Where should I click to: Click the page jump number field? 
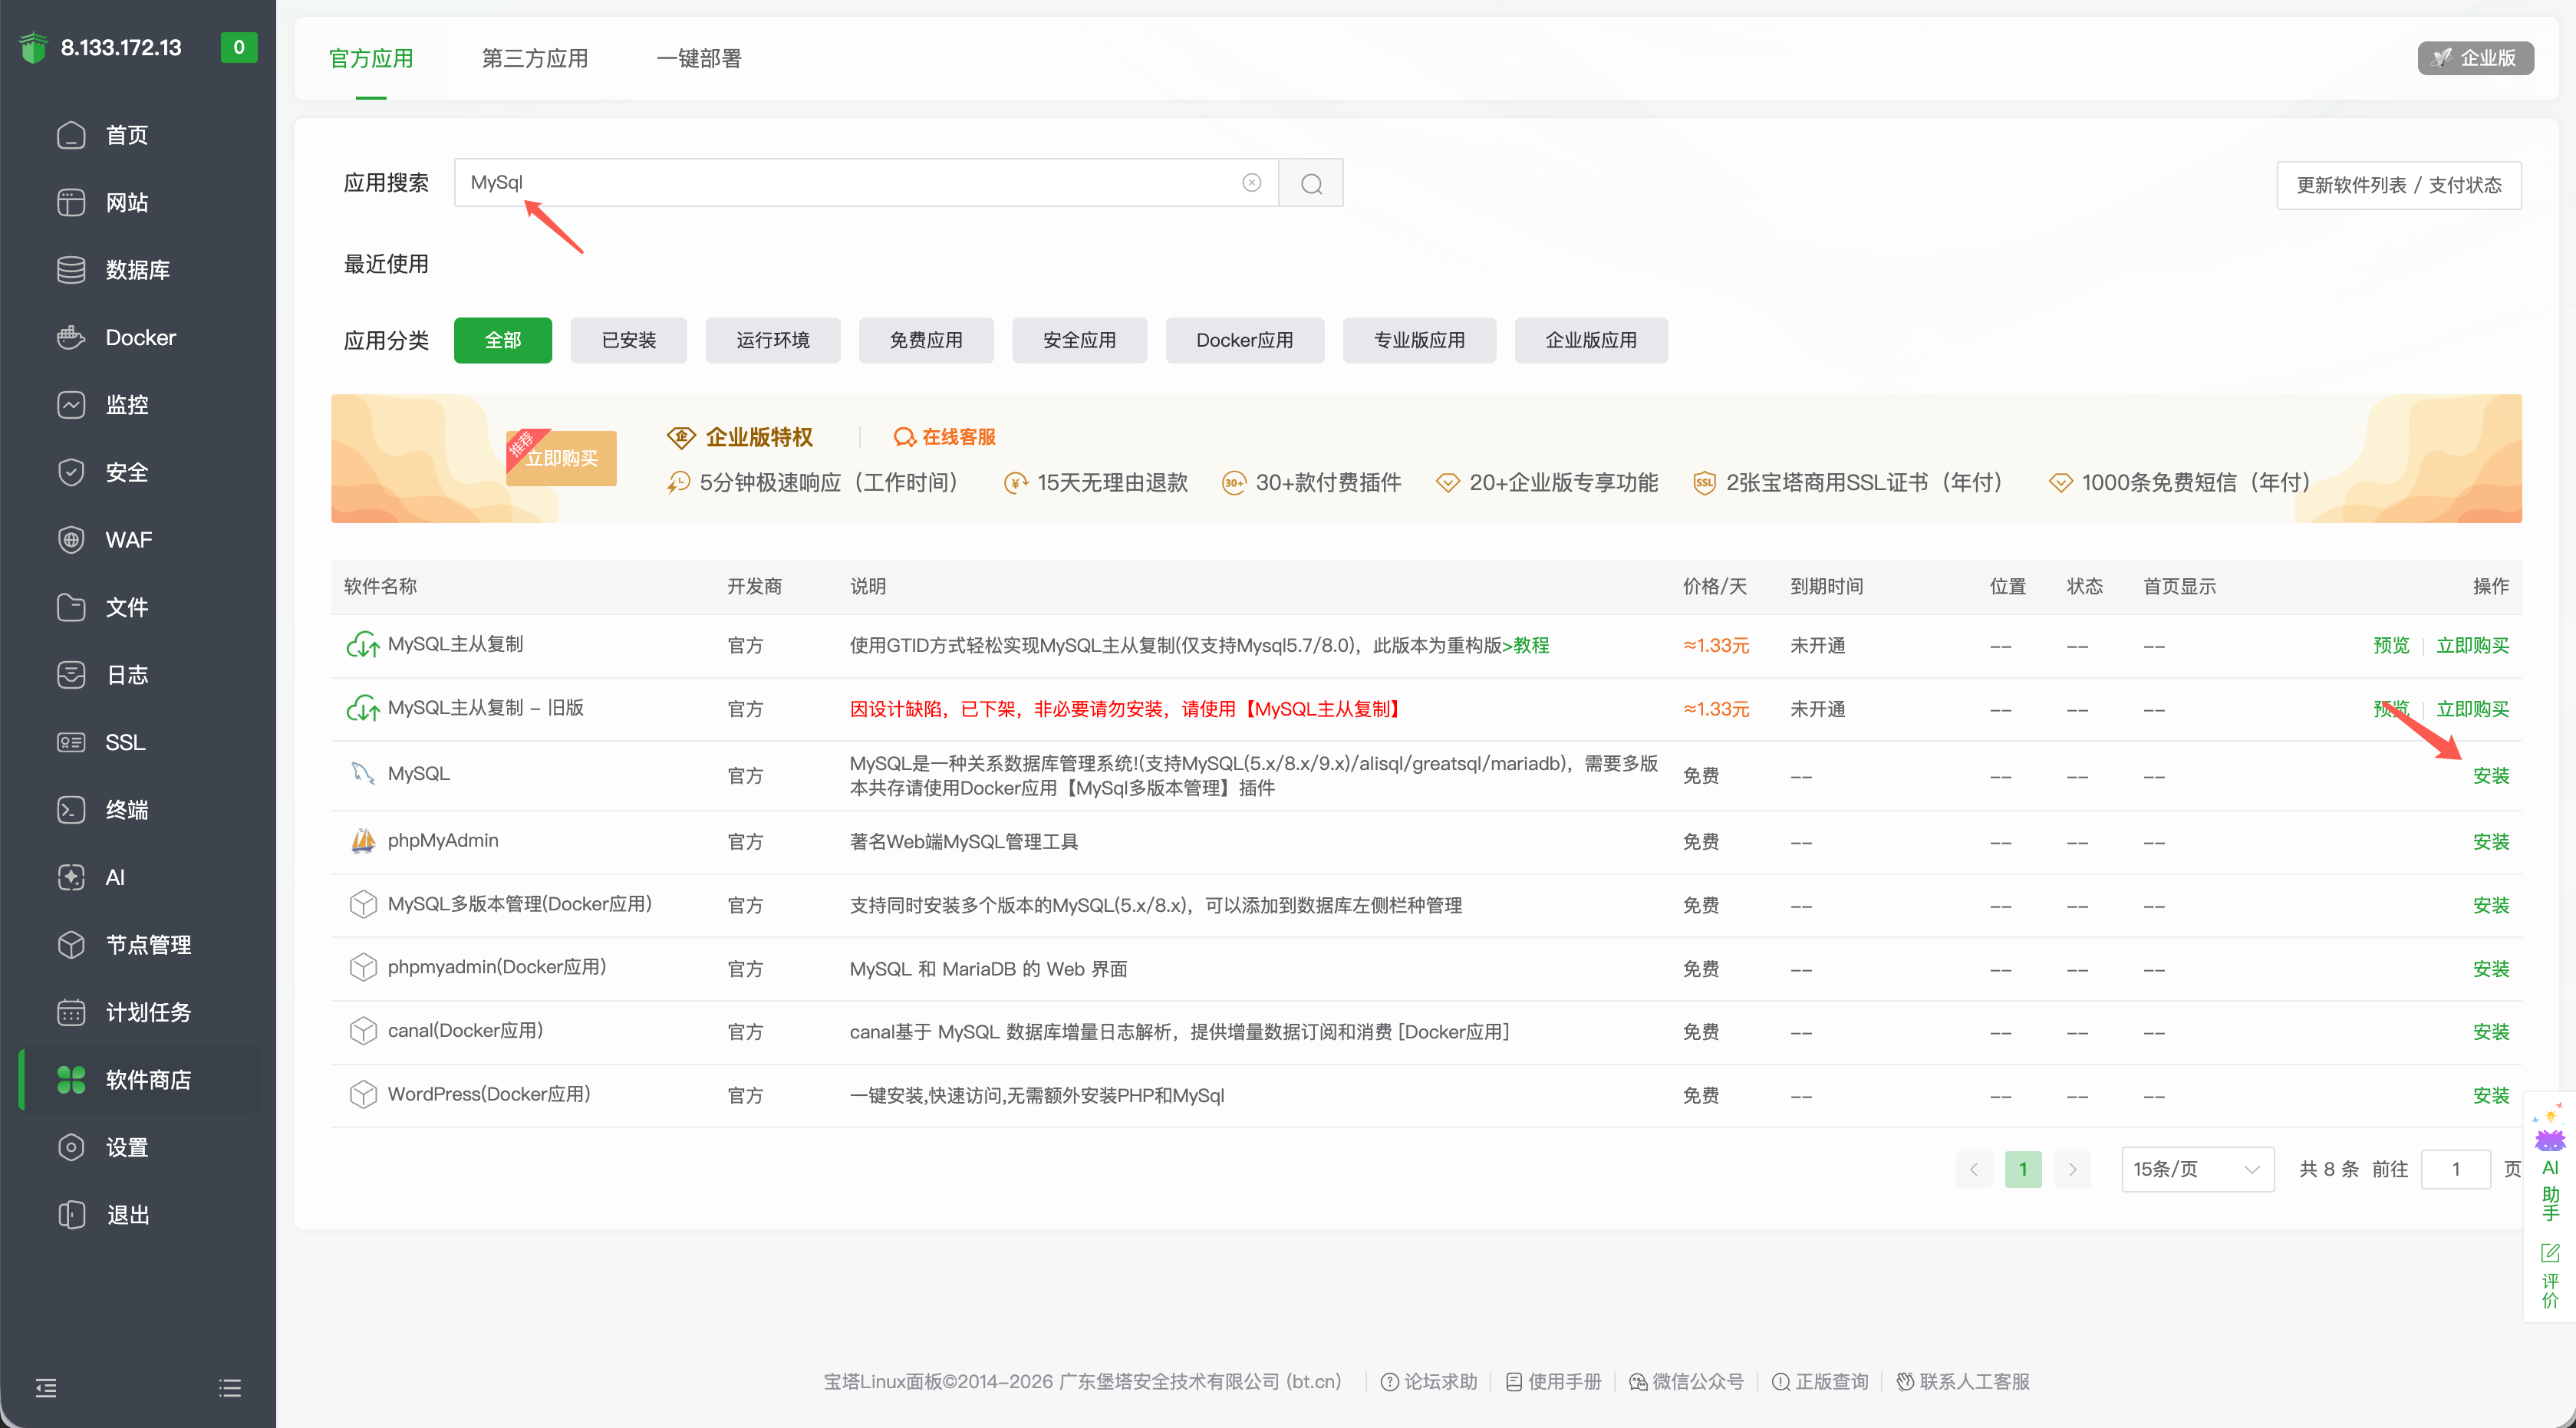pyautogui.click(x=2455, y=1169)
